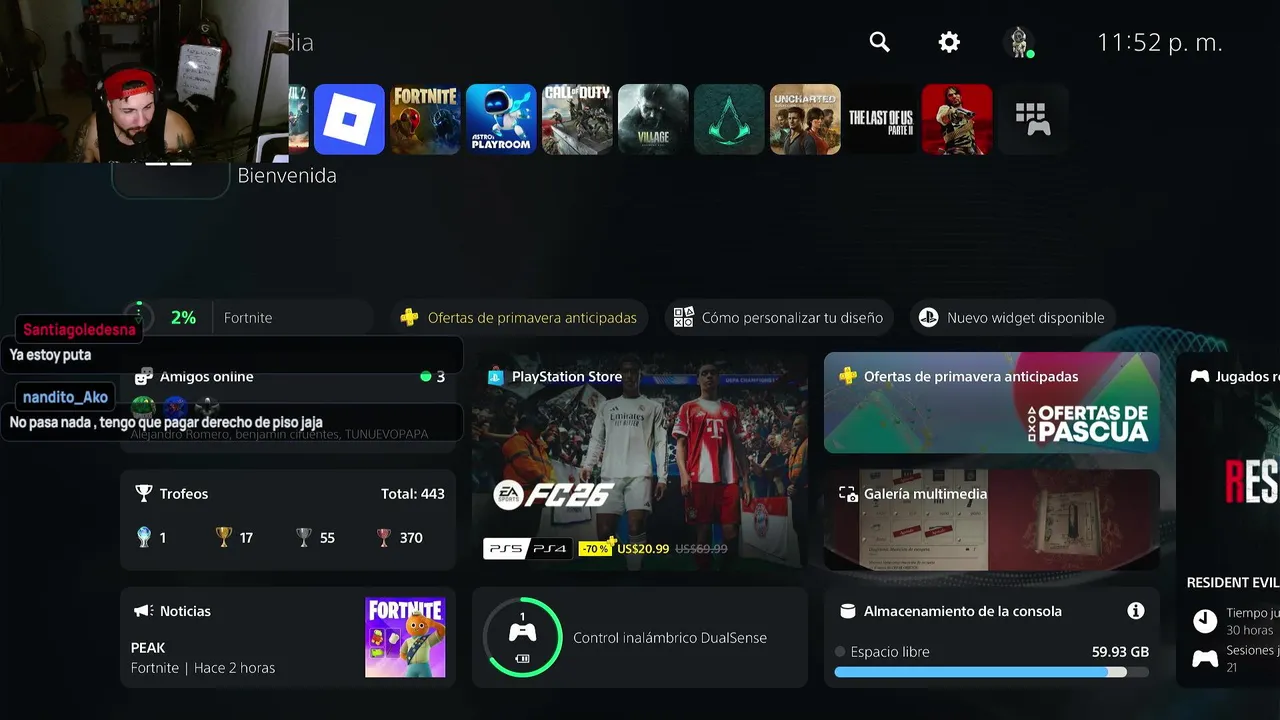Open Nuevo widget disponible pill

click(1012, 317)
